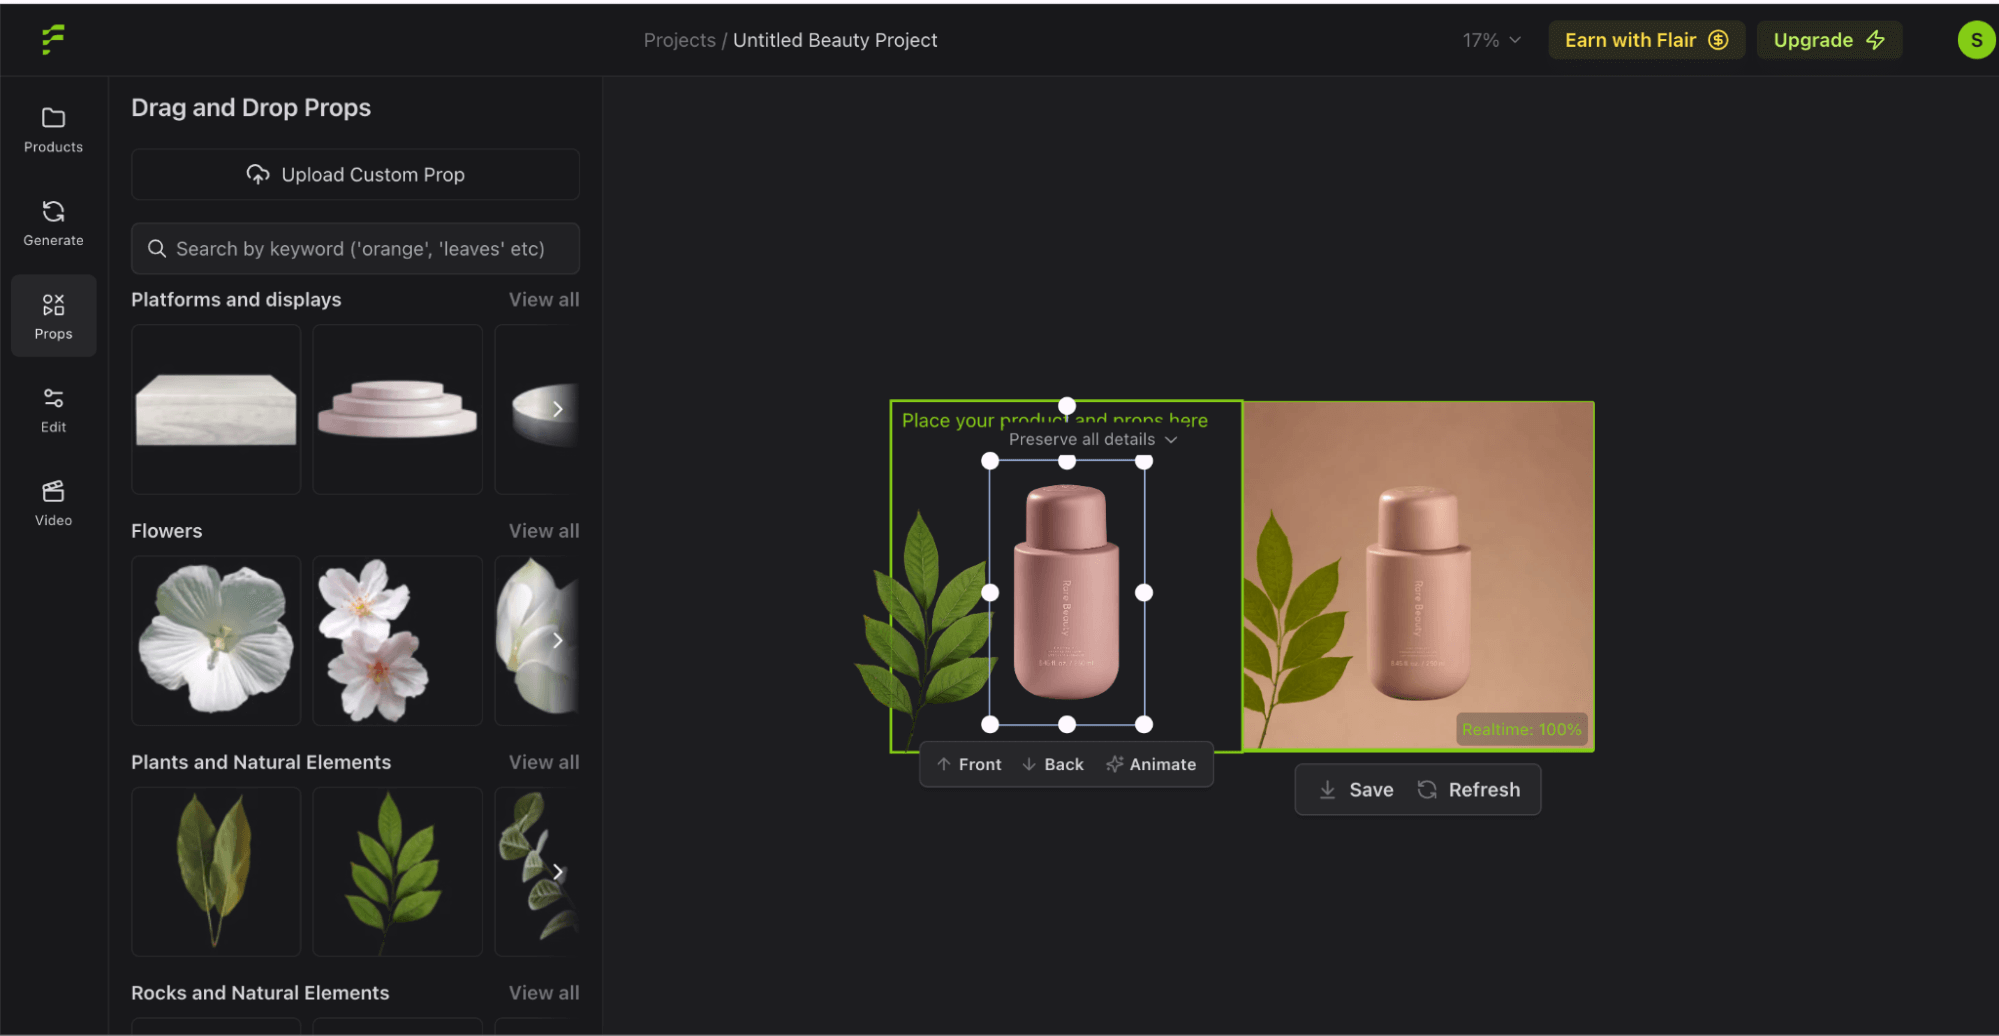The image size is (1999, 1036).
Task: Bring selected product to Front
Action: click(969, 764)
